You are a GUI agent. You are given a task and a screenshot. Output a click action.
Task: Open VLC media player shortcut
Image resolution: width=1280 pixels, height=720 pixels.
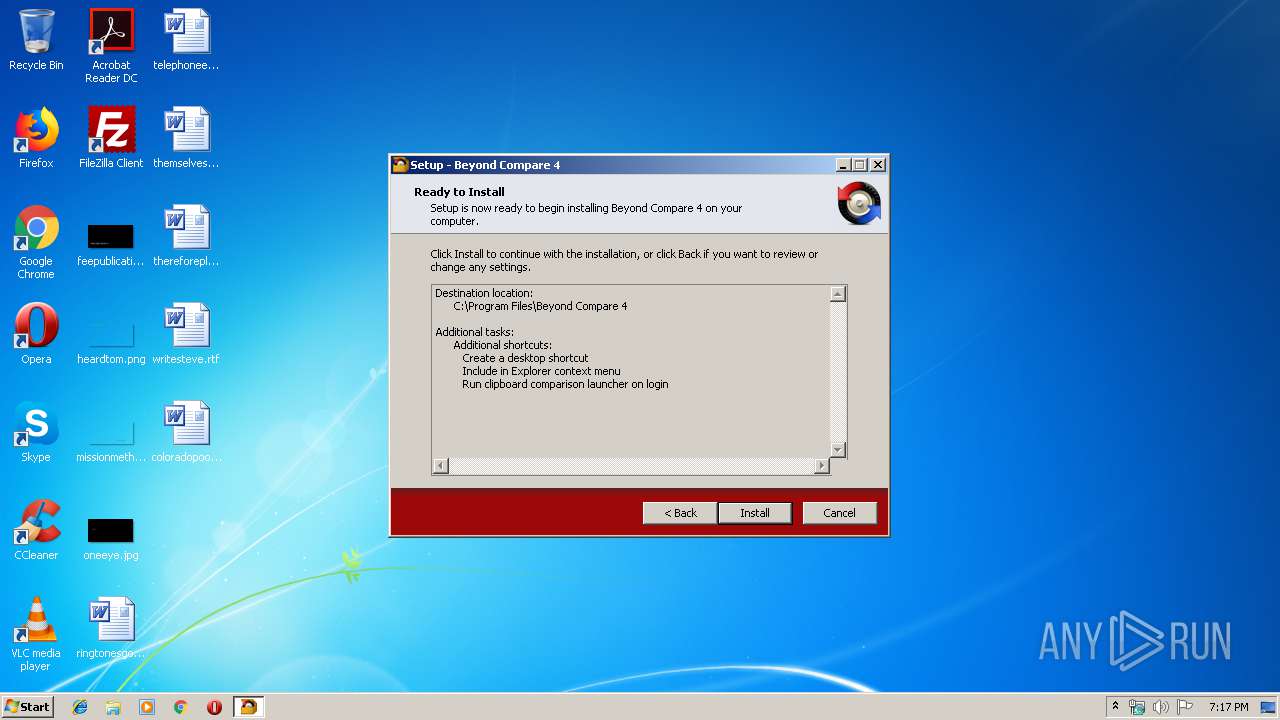tap(36, 634)
